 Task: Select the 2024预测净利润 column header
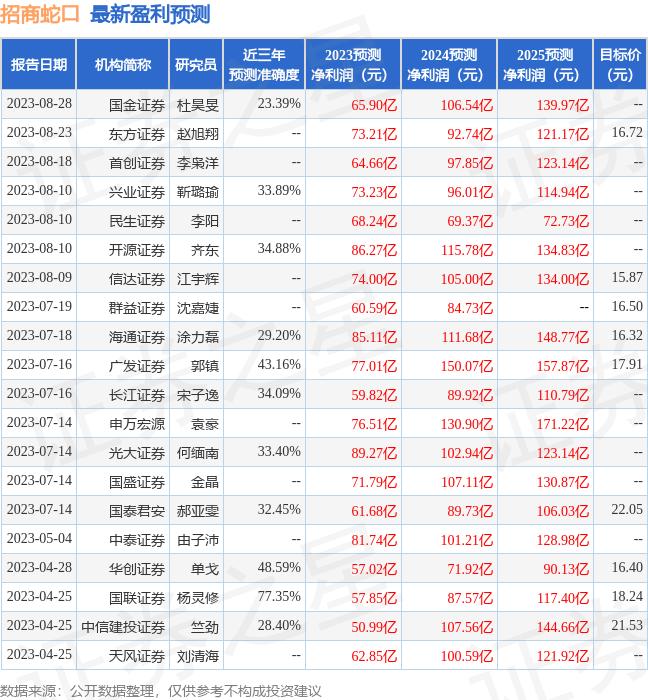click(x=449, y=65)
